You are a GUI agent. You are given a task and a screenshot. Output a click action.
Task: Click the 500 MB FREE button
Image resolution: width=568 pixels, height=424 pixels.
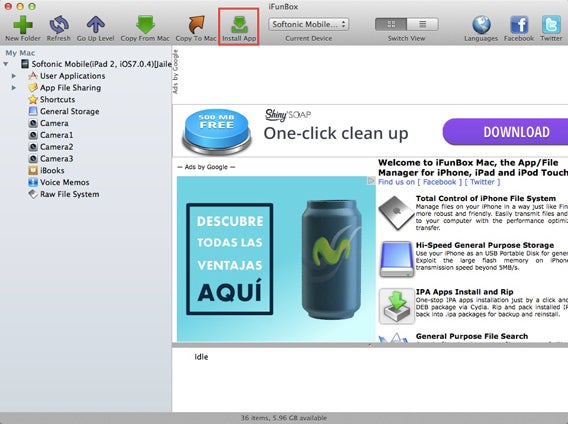[217, 131]
